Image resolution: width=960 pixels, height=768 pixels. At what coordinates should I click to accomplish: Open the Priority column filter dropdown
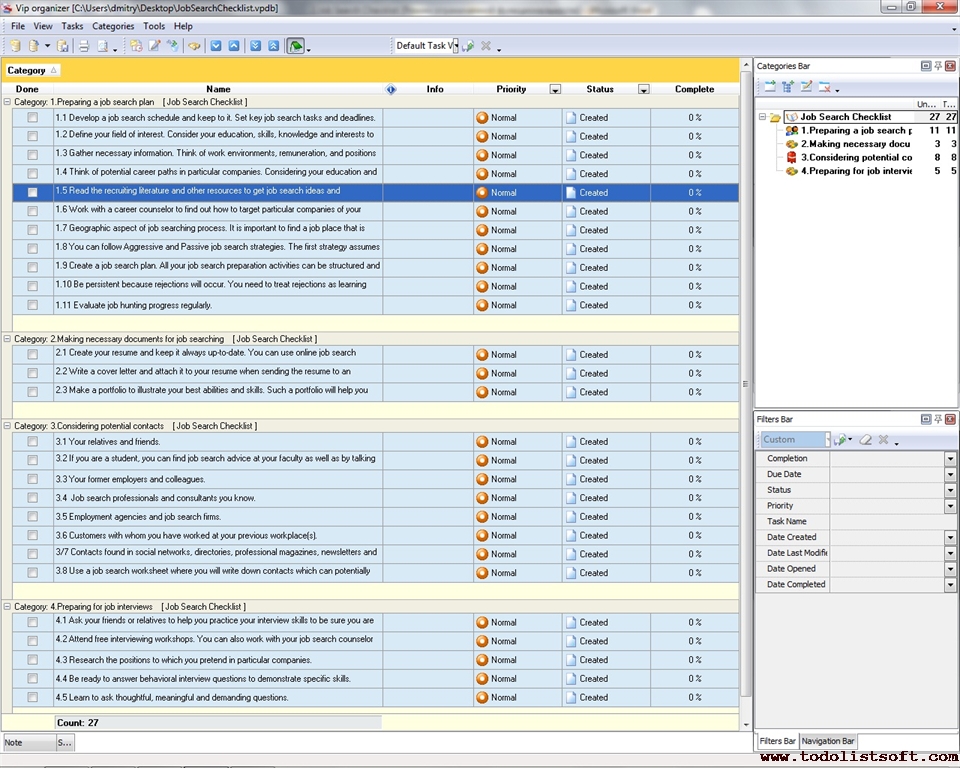click(x=555, y=89)
